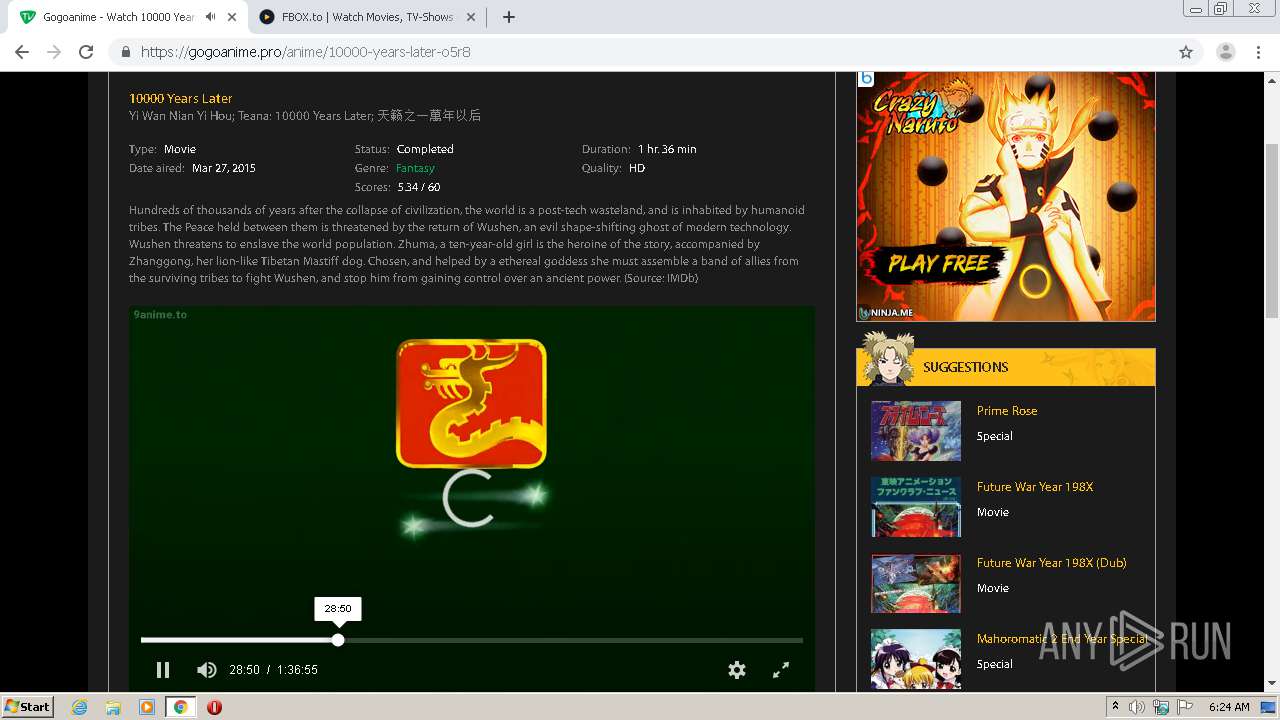Open system tray volume control
This screenshot has height=720, width=1280.
click(x=1137, y=707)
